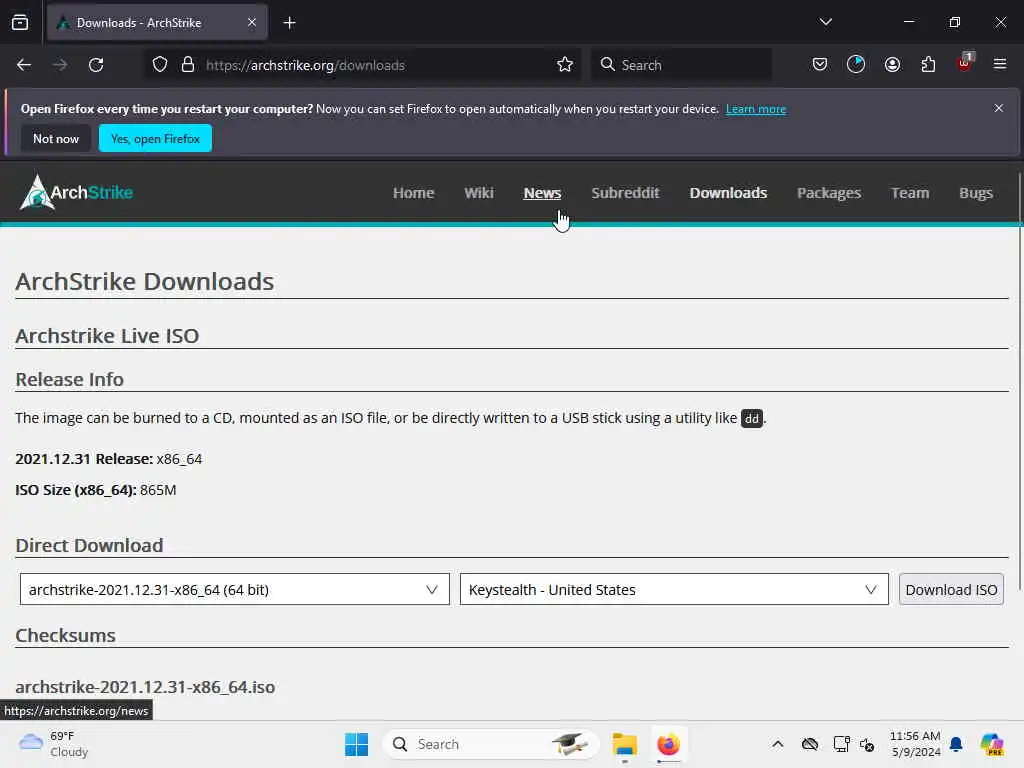
Task: Dismiss the Firefox restart notification bar
Action: (999, 108)
